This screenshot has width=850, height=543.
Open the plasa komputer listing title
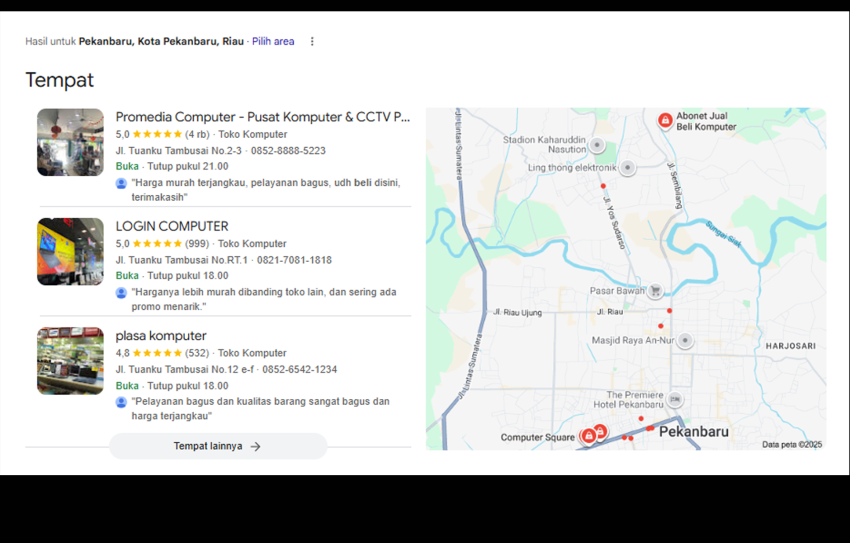coord(161,336)
